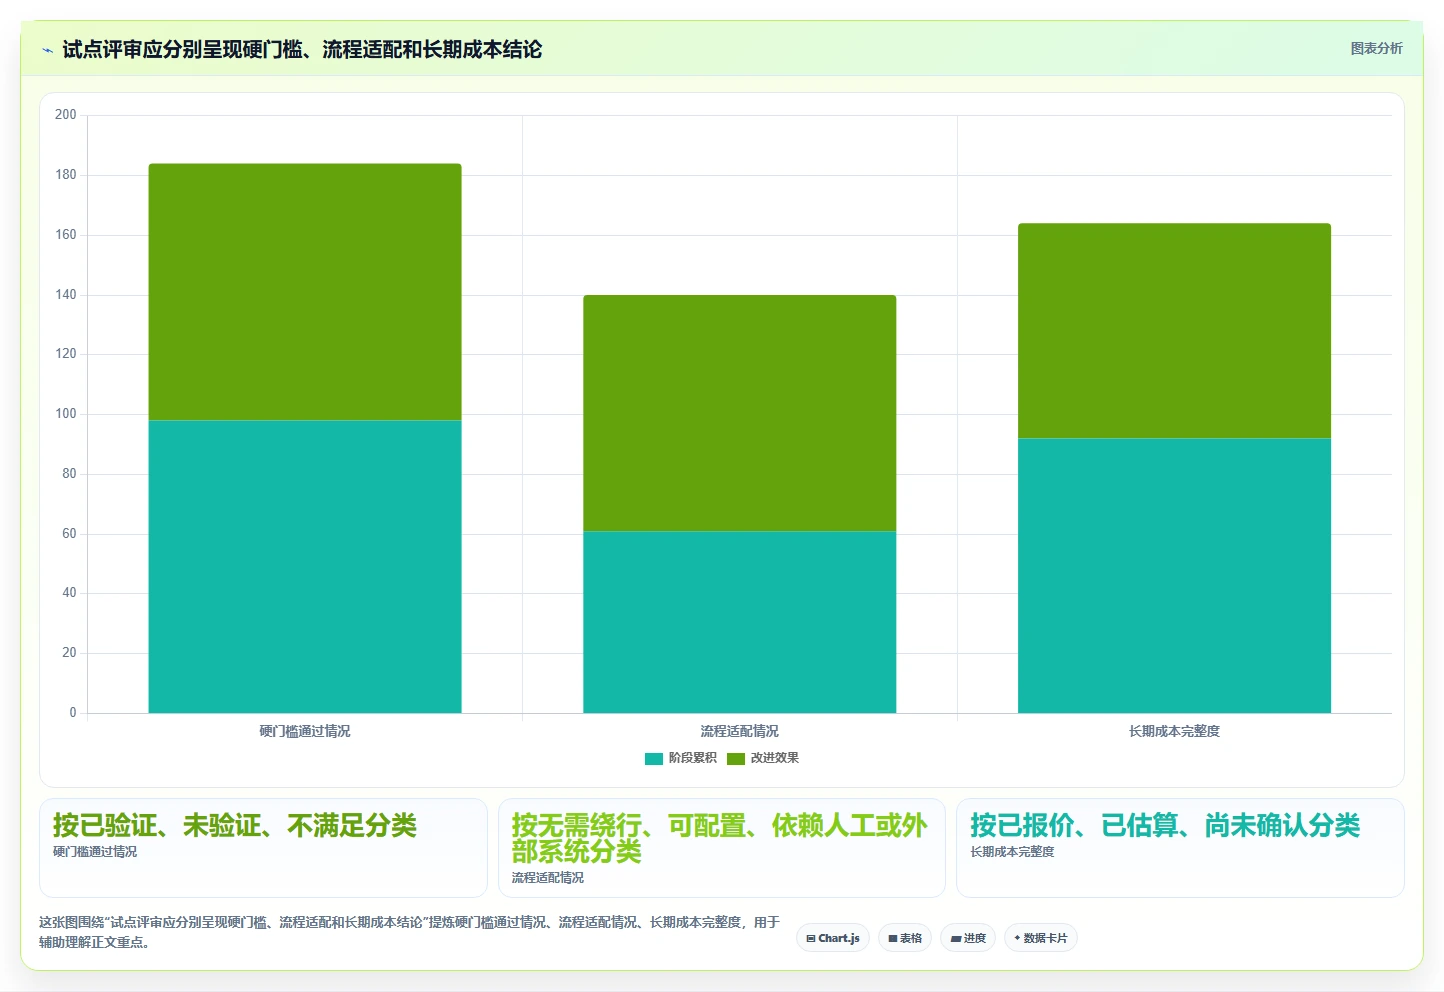Click the 表格 tag chip
Image resolution: width=1444 pixels, height=992 pixels.
(905, 938)
